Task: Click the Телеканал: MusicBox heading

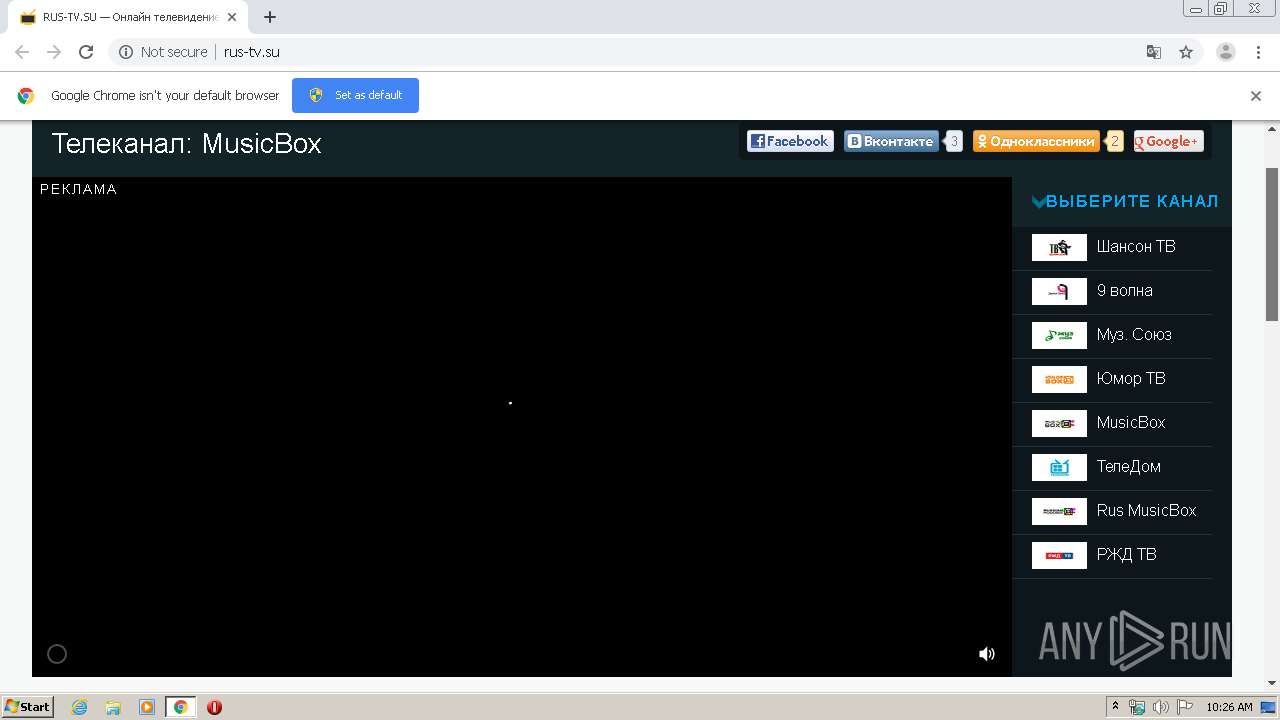Action: point(186,144)
